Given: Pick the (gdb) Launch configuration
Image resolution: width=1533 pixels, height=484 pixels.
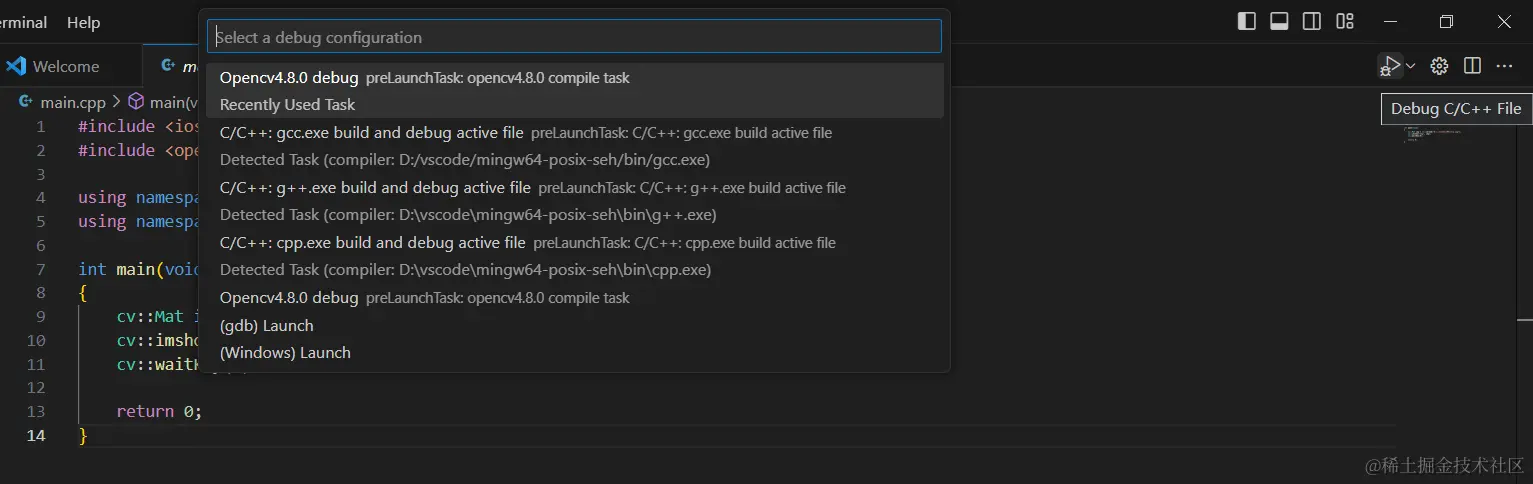Looking at the screenshot, I should click(x=575, y=325).
